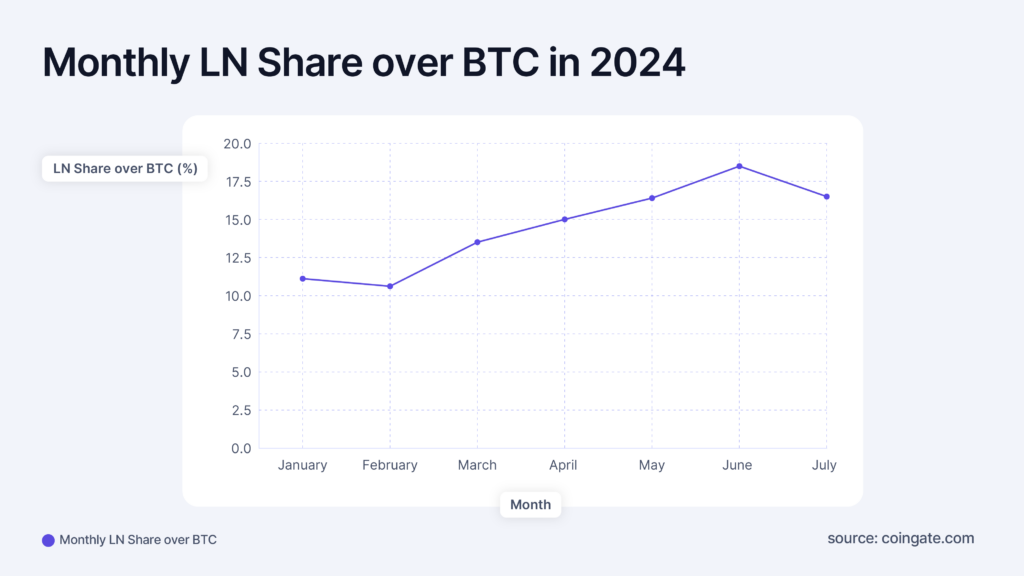Click the June peak data point
The width and height of the screenshot is (1024, 576).
point(739,167)
